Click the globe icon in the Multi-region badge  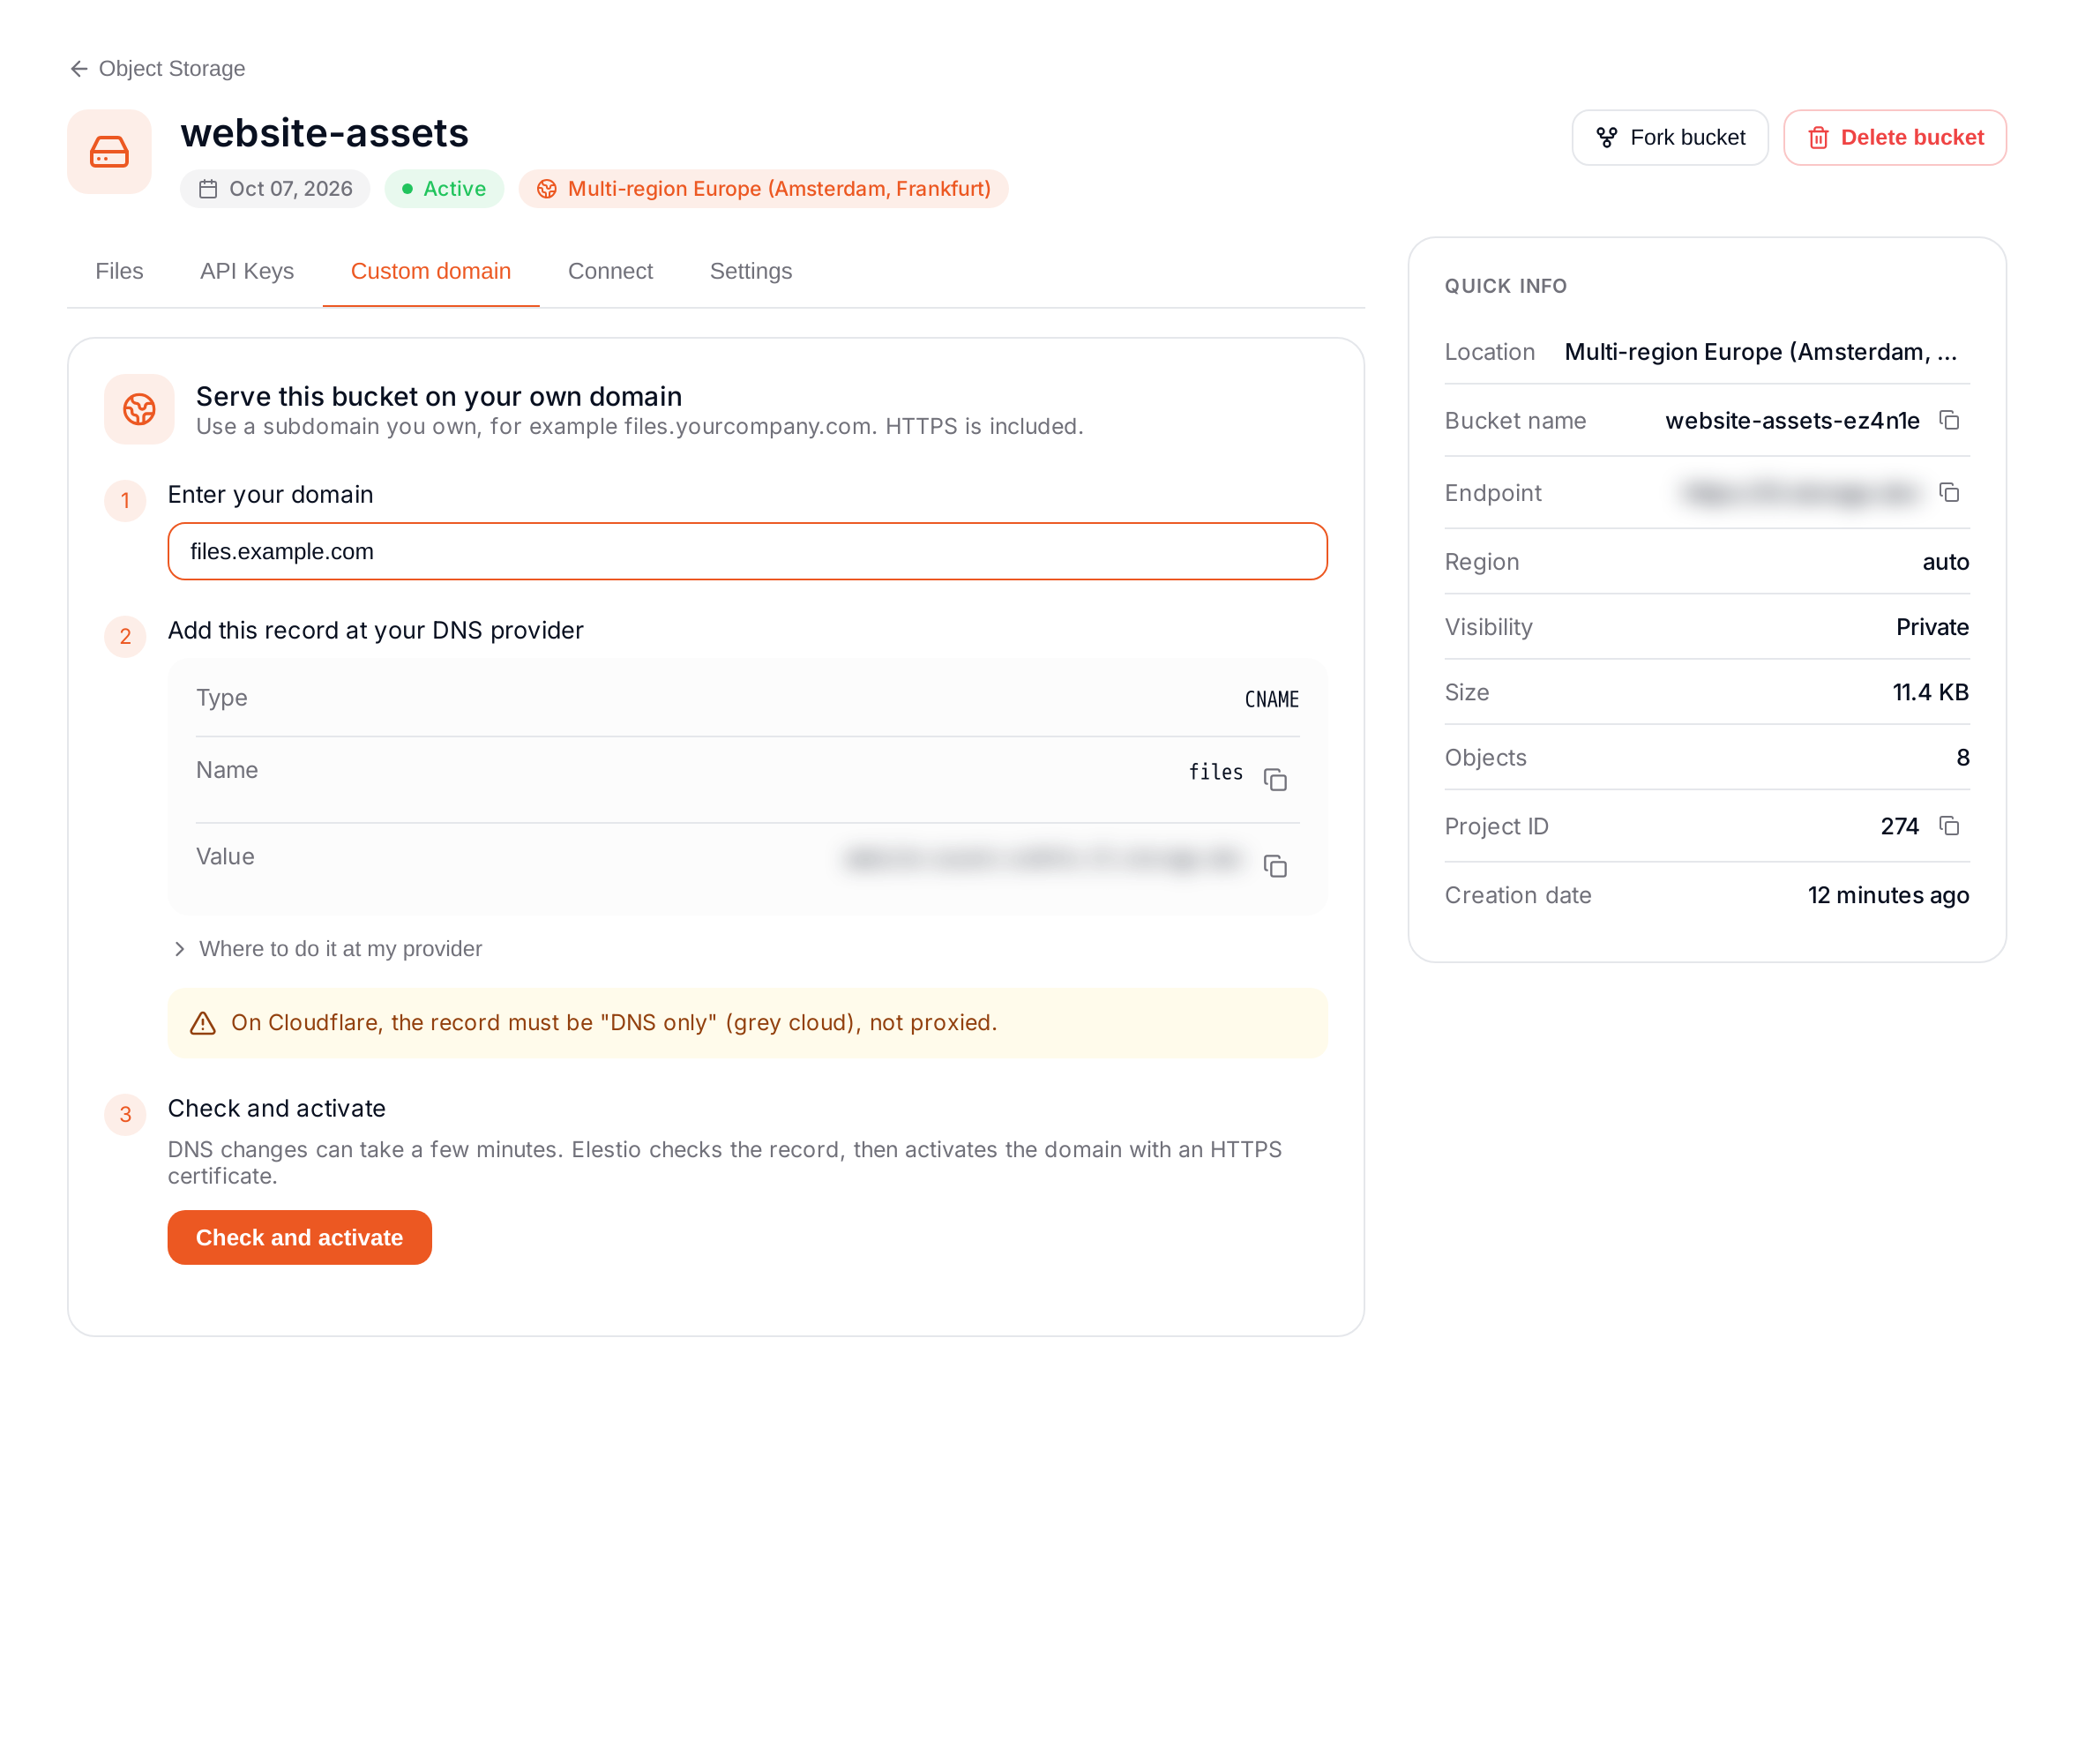pyautogui.click(x=546, y=189)
